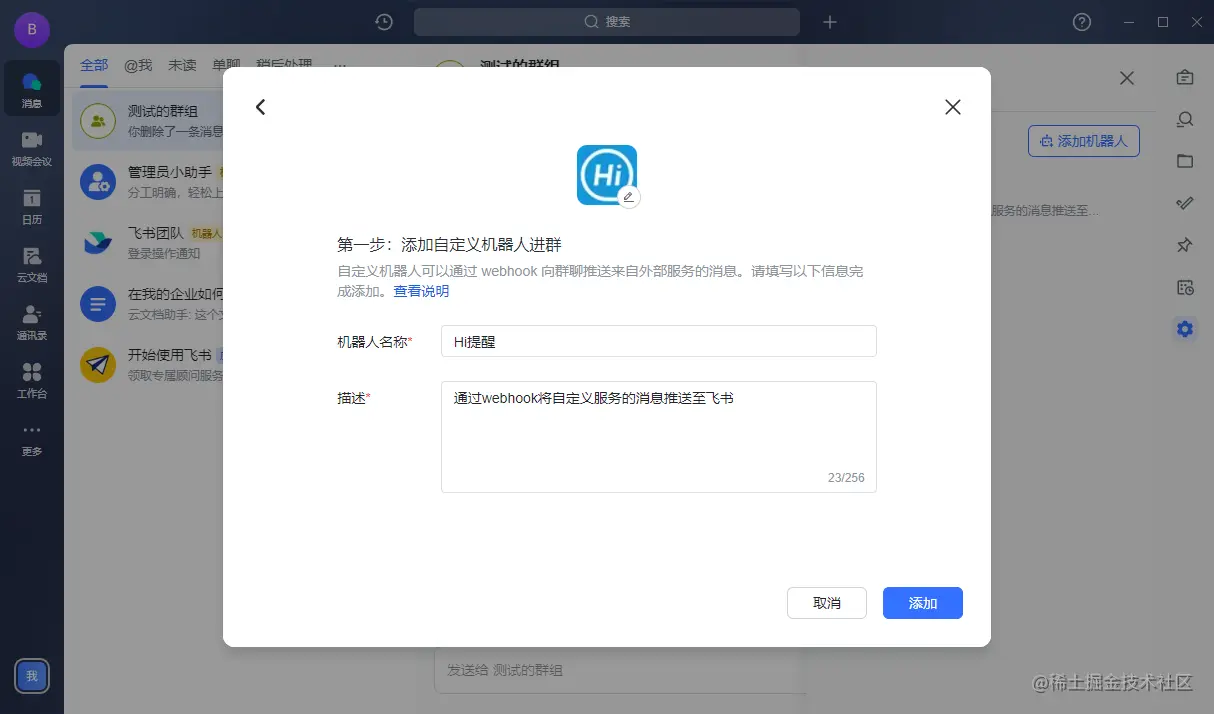Open the calendar schedule icon on right rail

1185,287
